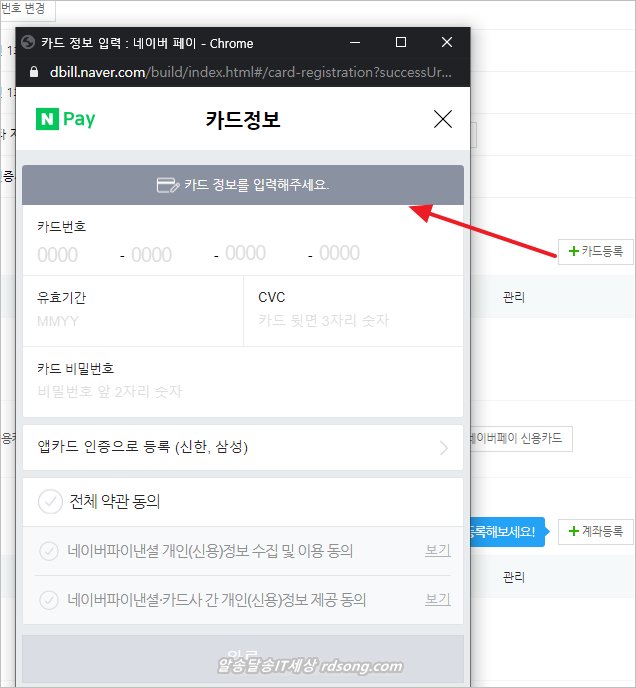
Task: Click the +카드등록 button in background page
Action: (x=596, y=251)
